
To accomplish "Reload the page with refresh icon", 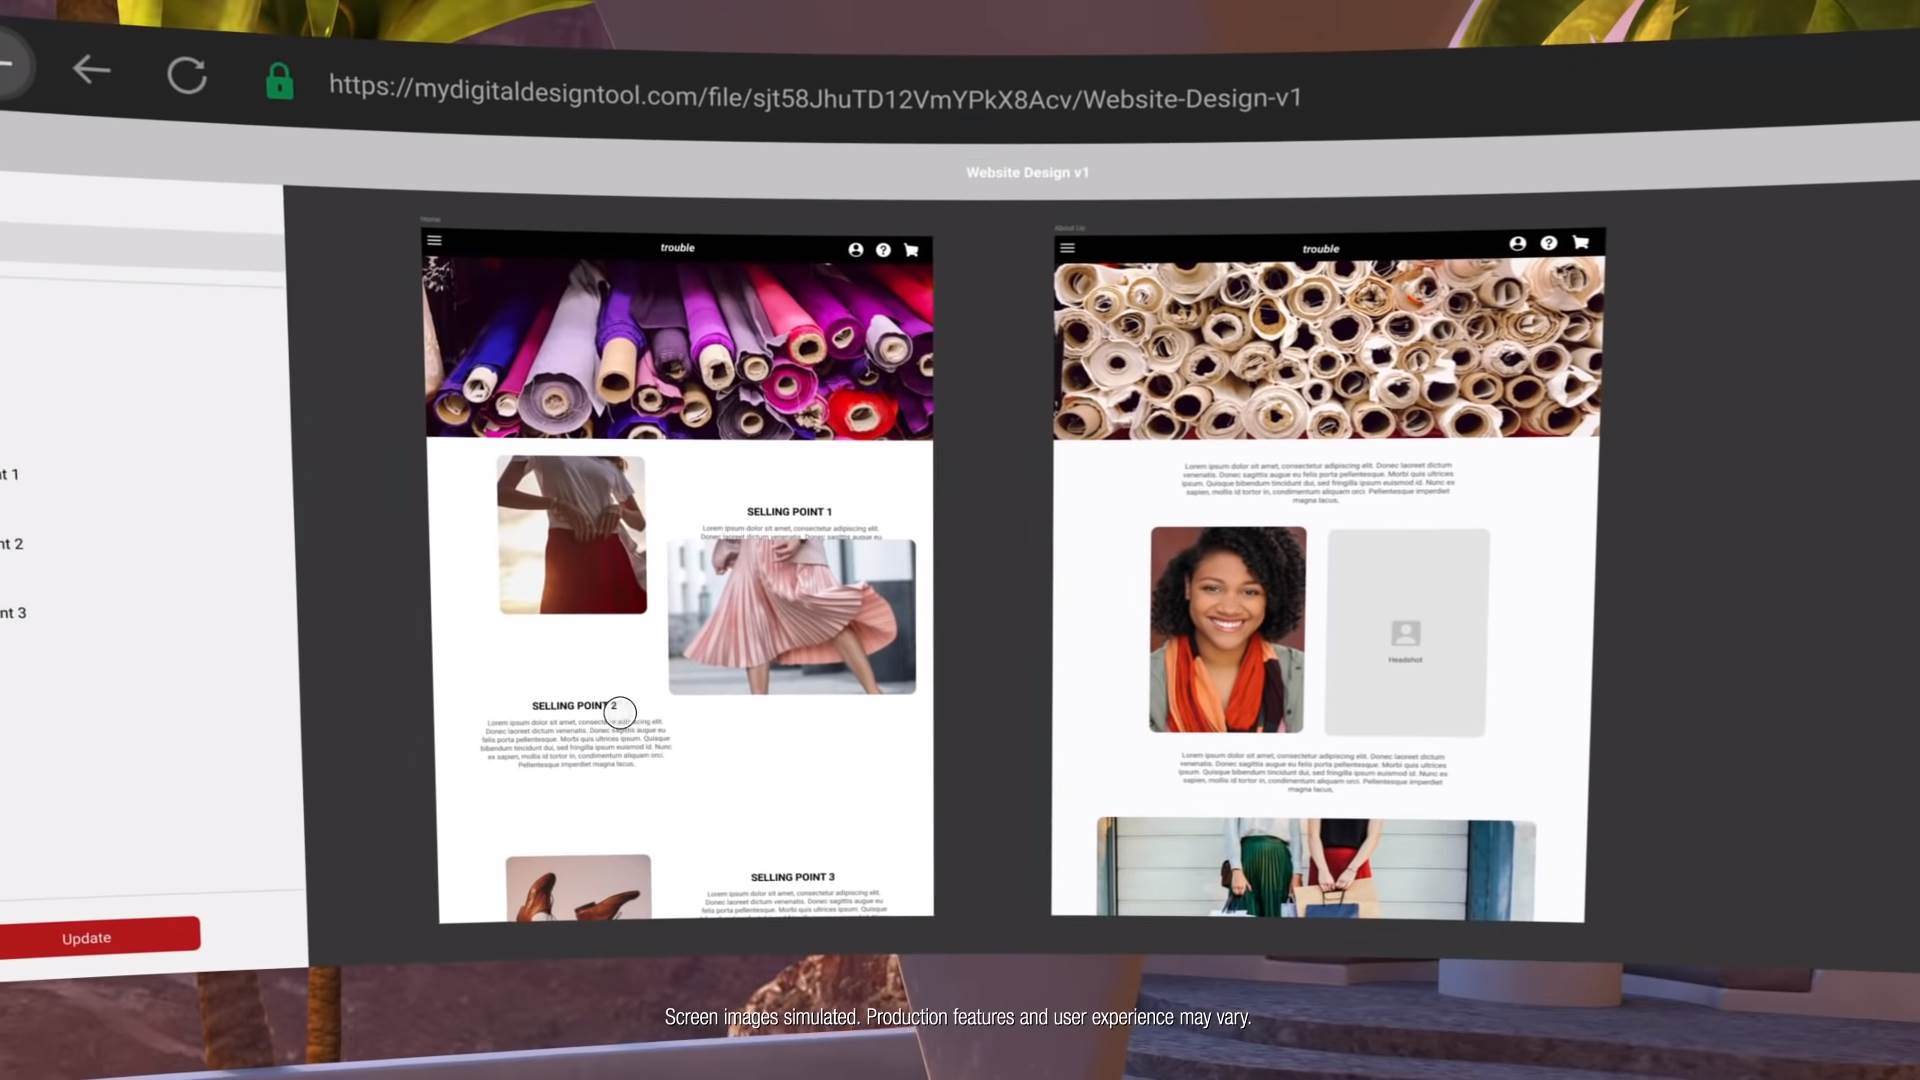I will [x=187, y=75].
